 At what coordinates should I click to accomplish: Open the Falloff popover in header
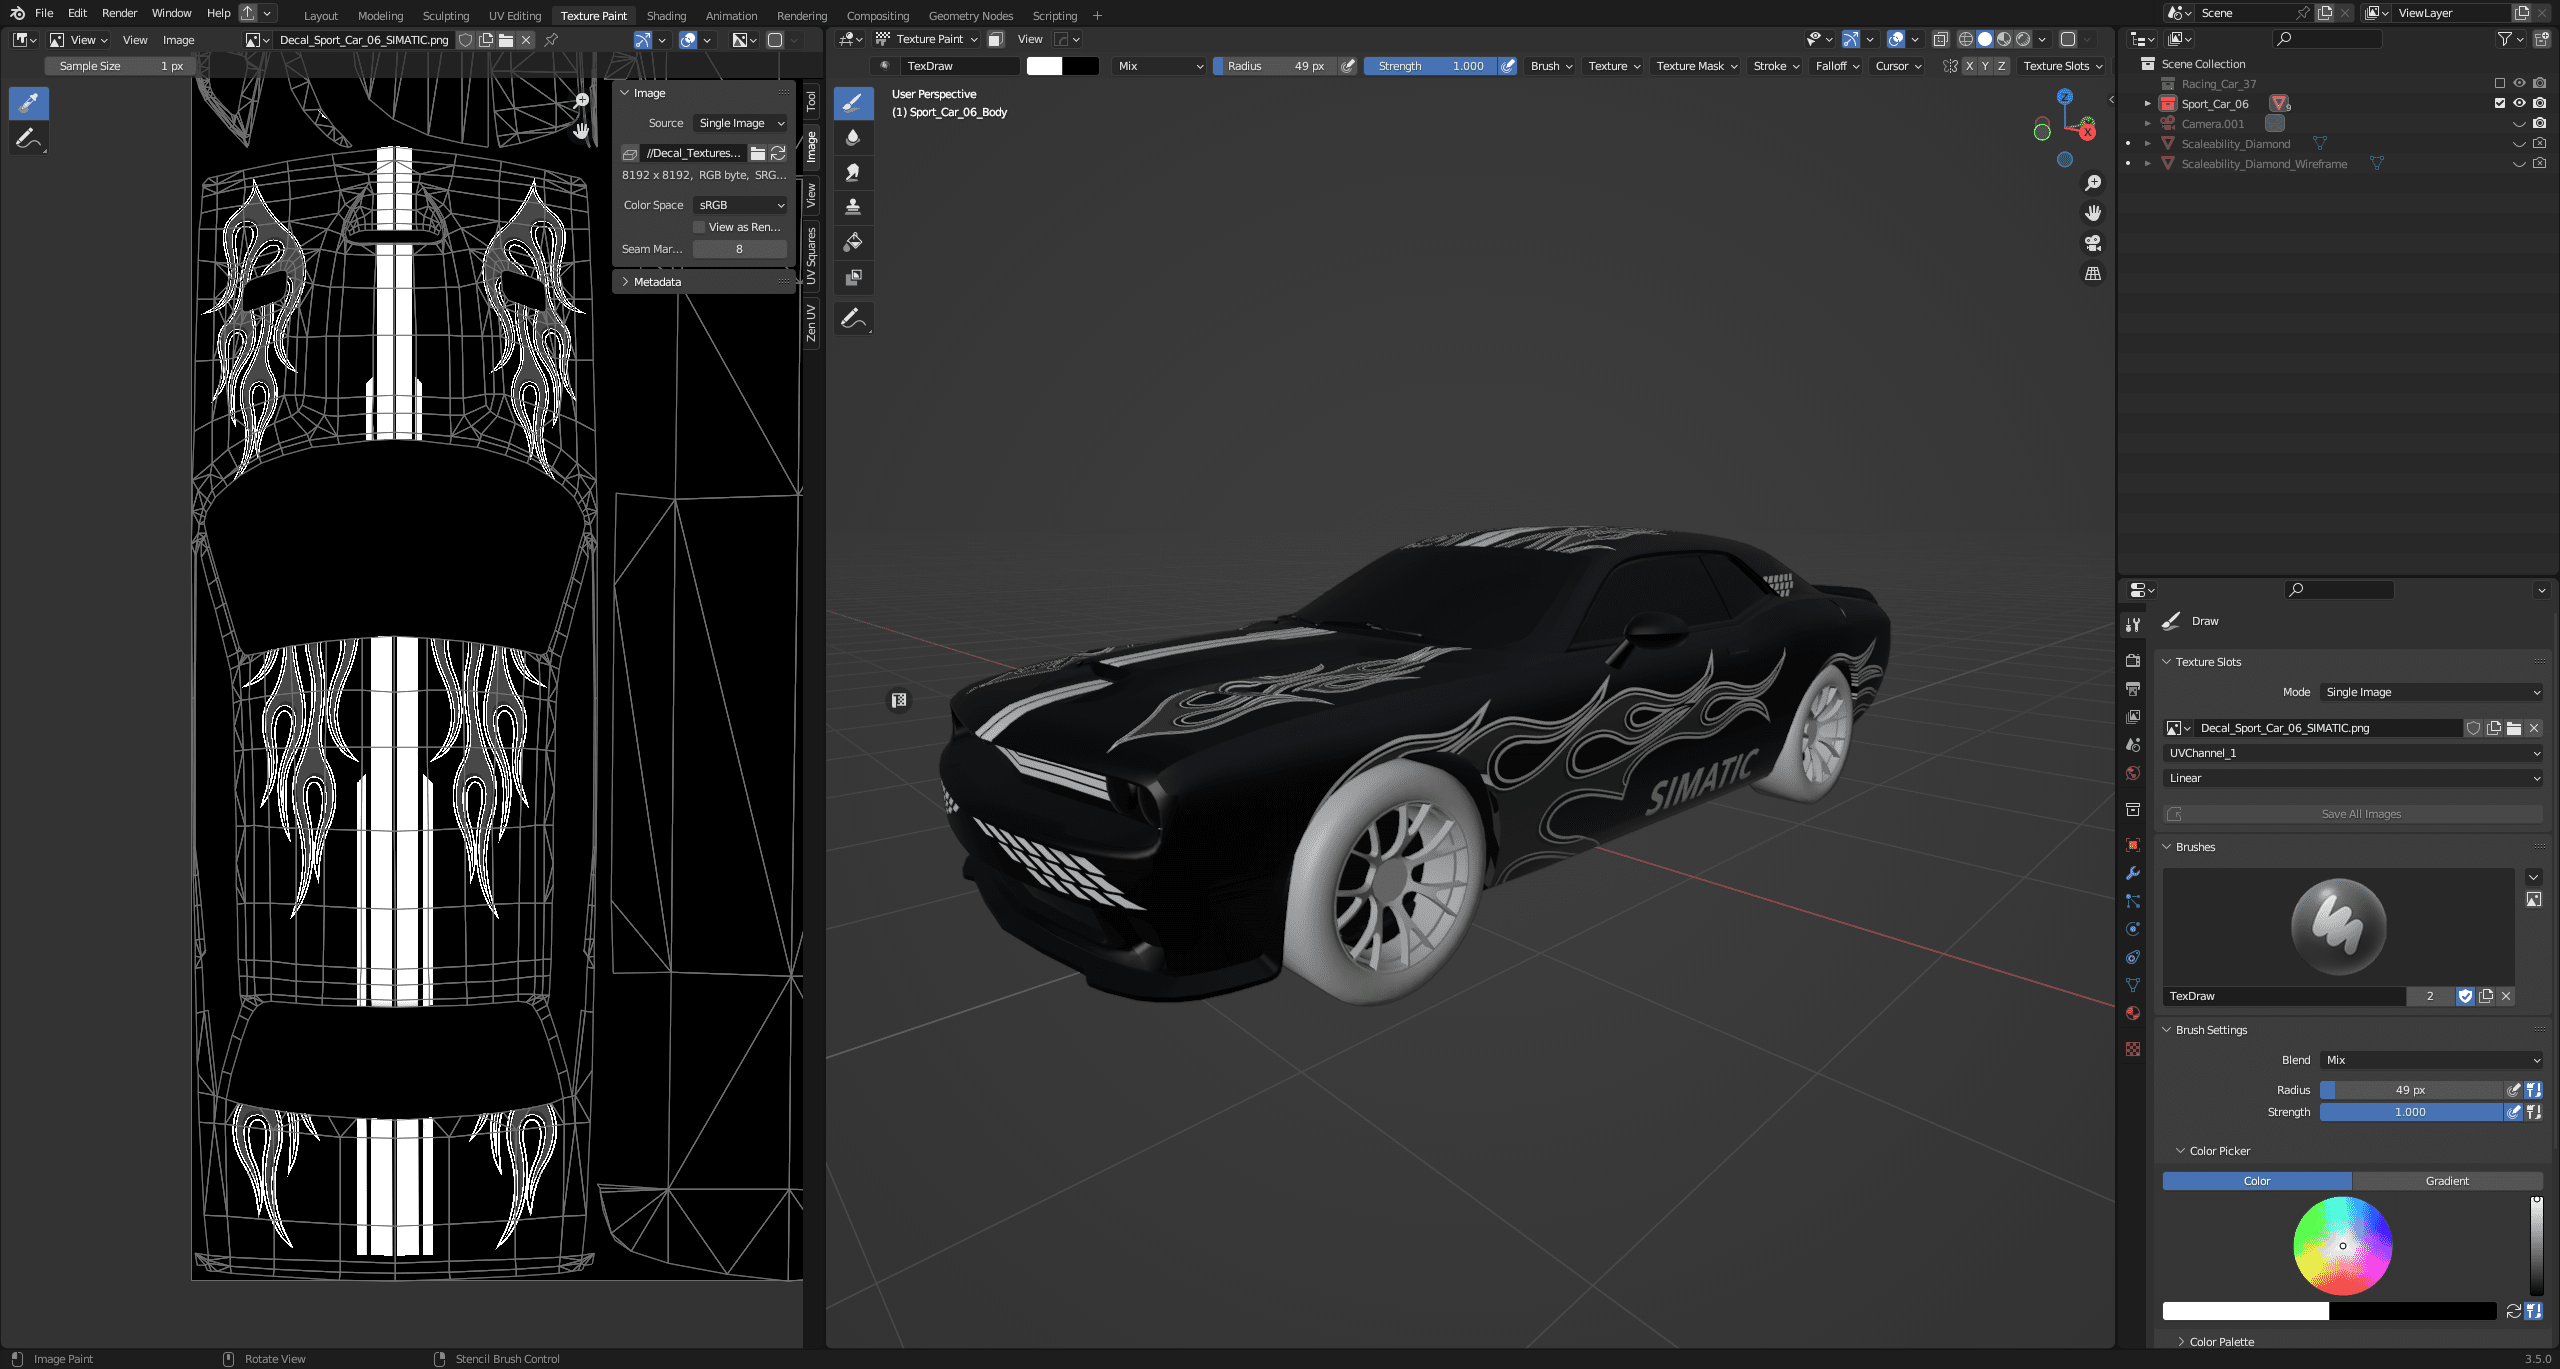tap(1837, 66)
